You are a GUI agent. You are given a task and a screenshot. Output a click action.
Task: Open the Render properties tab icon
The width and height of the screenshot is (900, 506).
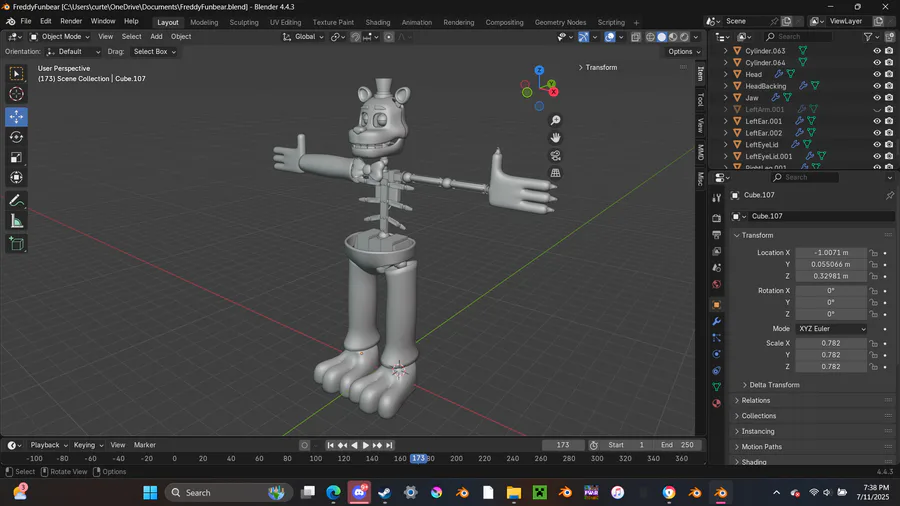716,218
